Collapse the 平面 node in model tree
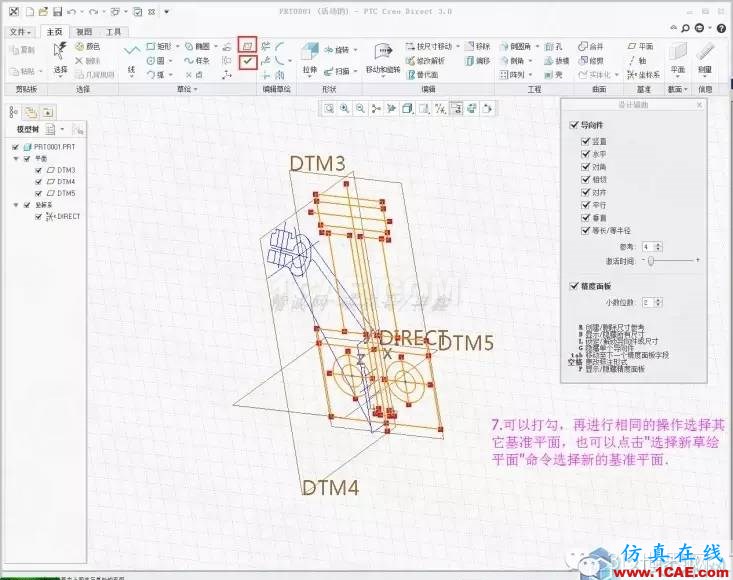733x580 pixels. tap(16, 159)
